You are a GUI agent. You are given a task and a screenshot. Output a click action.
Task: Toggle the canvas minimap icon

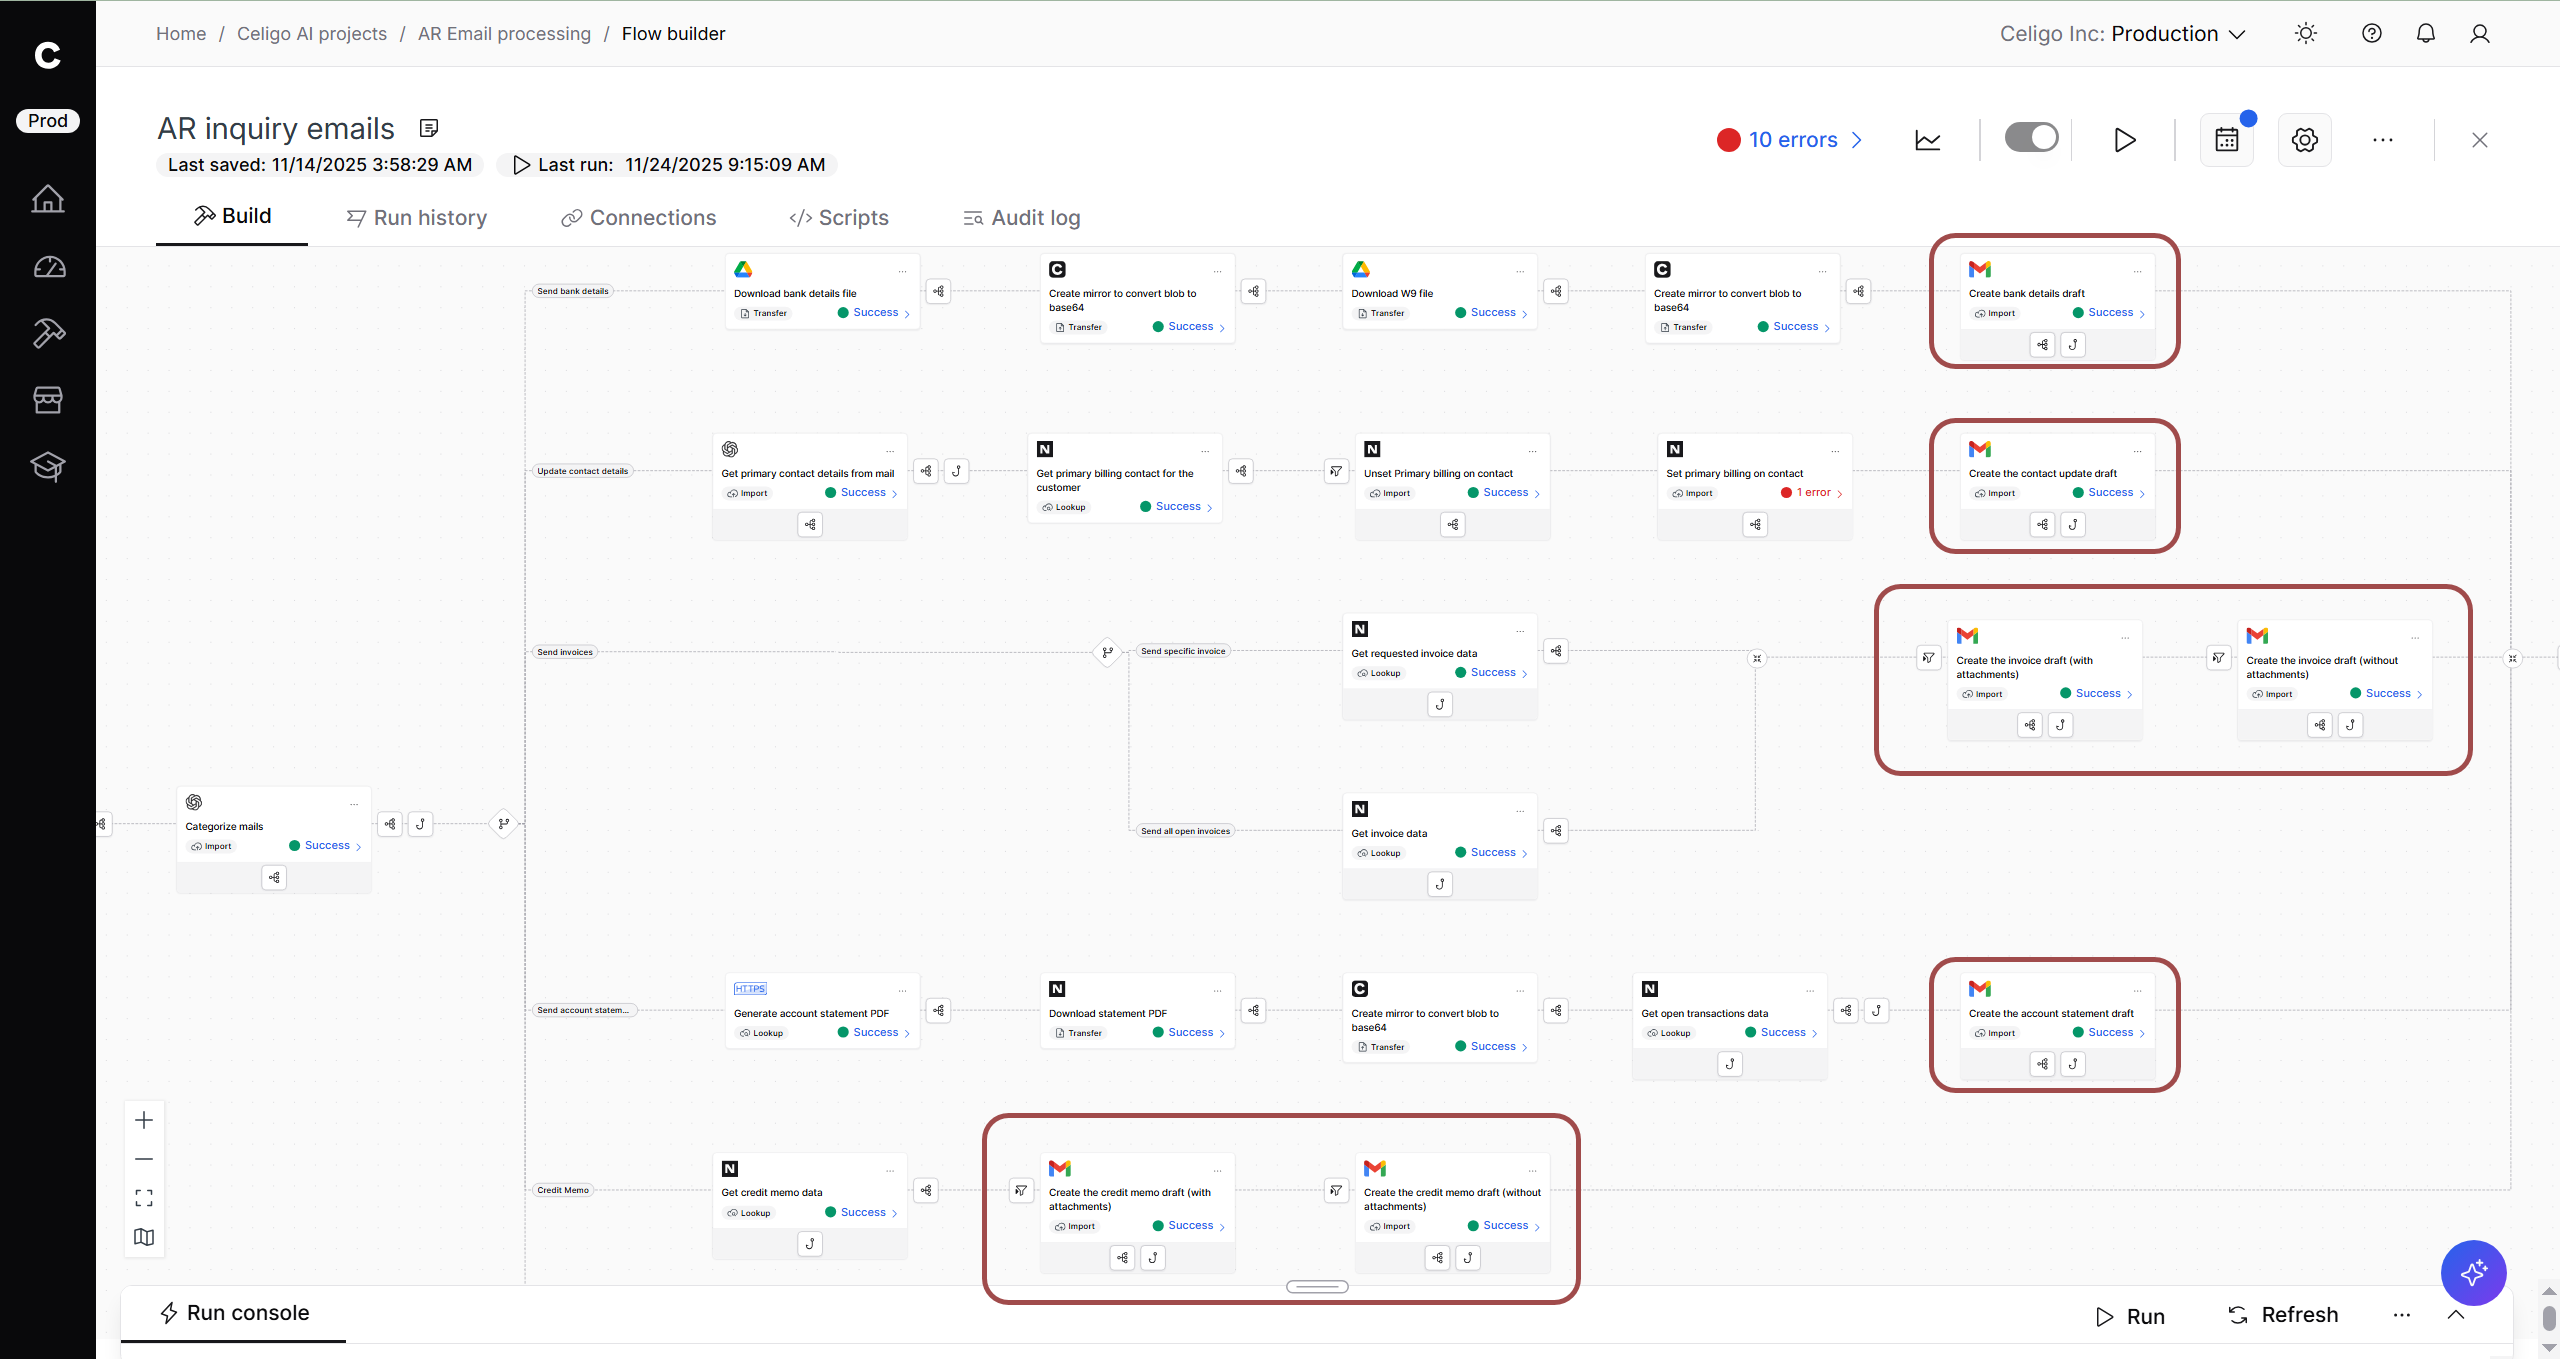click(144, 1237)
